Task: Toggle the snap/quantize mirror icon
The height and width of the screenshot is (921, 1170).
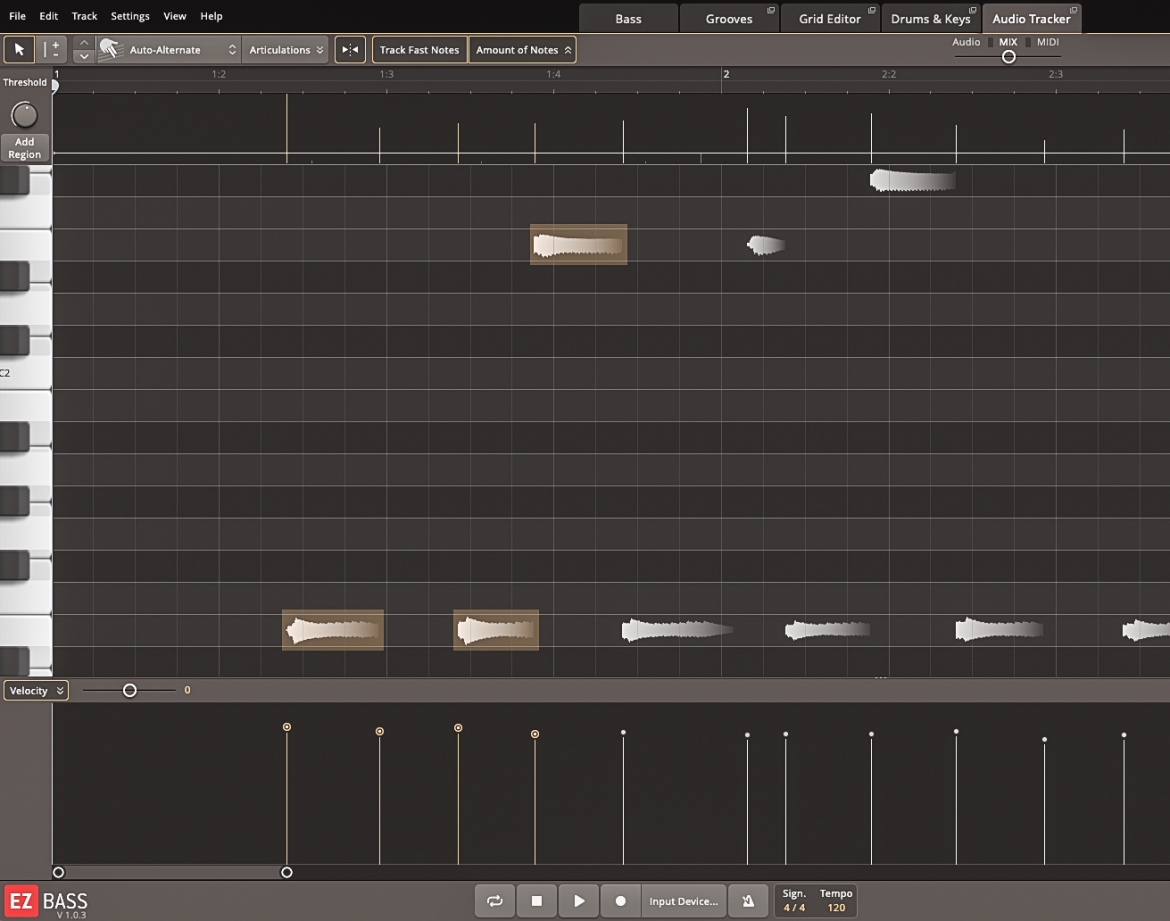Action: click(350, 50)
